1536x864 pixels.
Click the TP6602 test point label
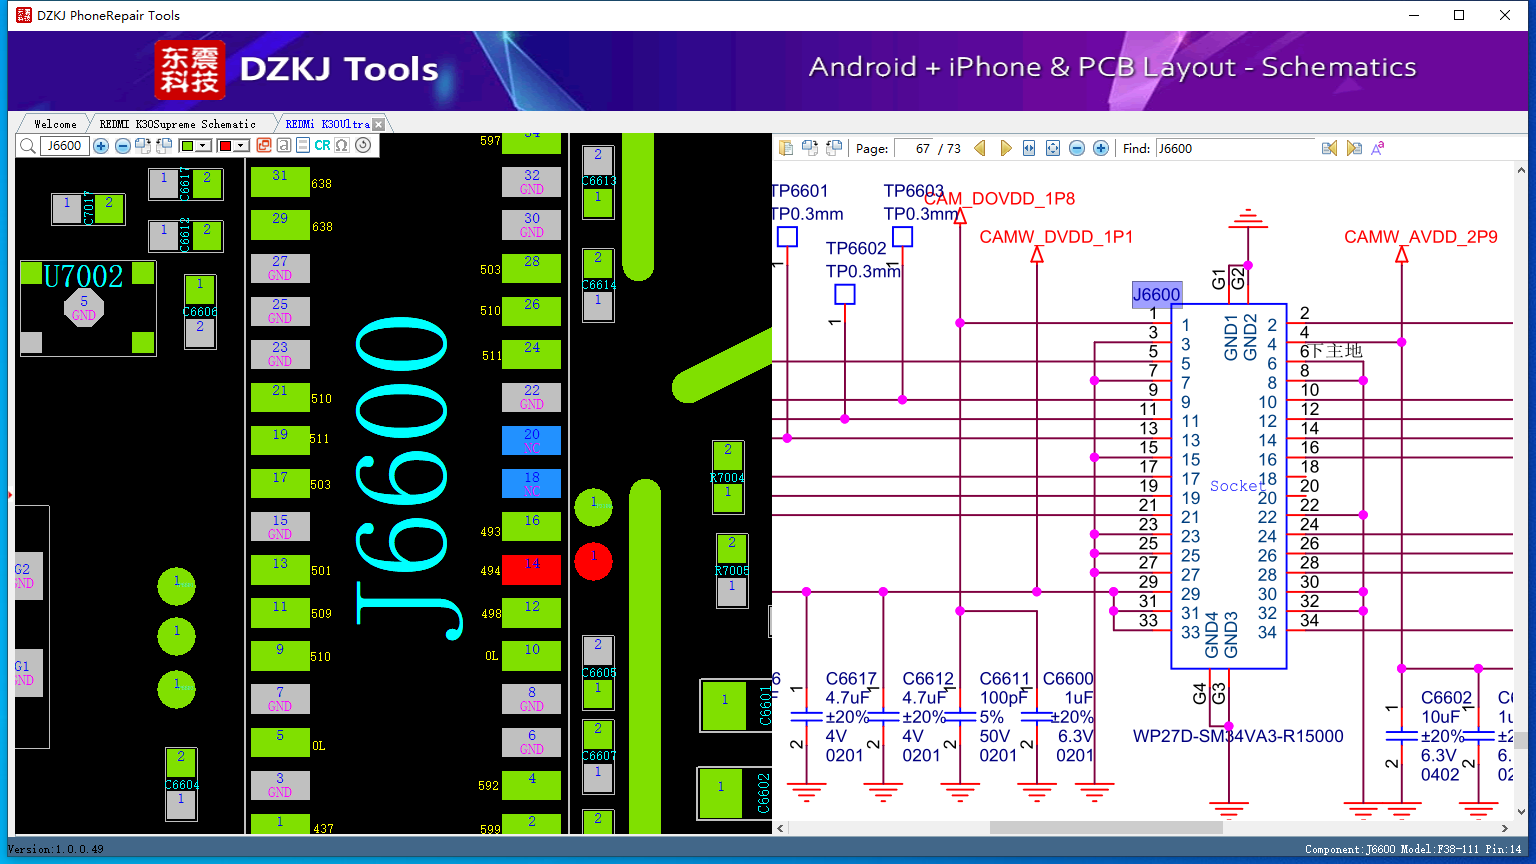(856, 248)
